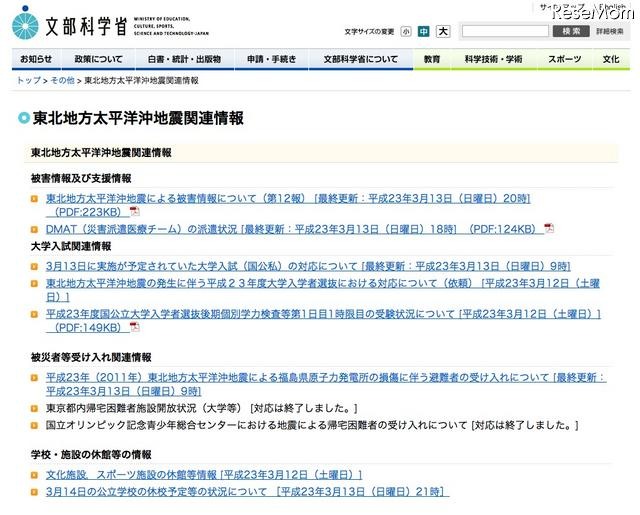Click PDF icon next to (PDF:223KB)

click(x=135, y=212)
